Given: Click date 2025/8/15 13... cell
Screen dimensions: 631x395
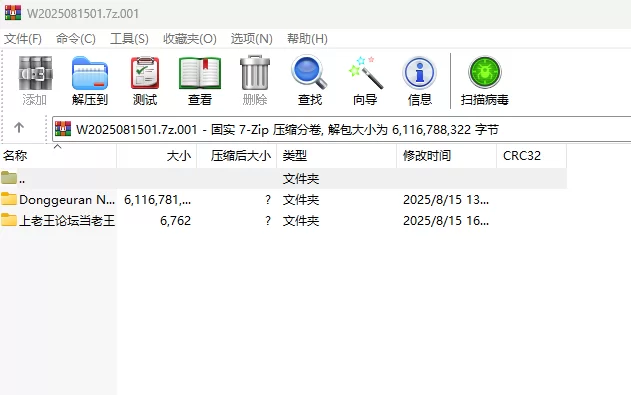Looking at the screenshot, I should (x=446, y=200).
